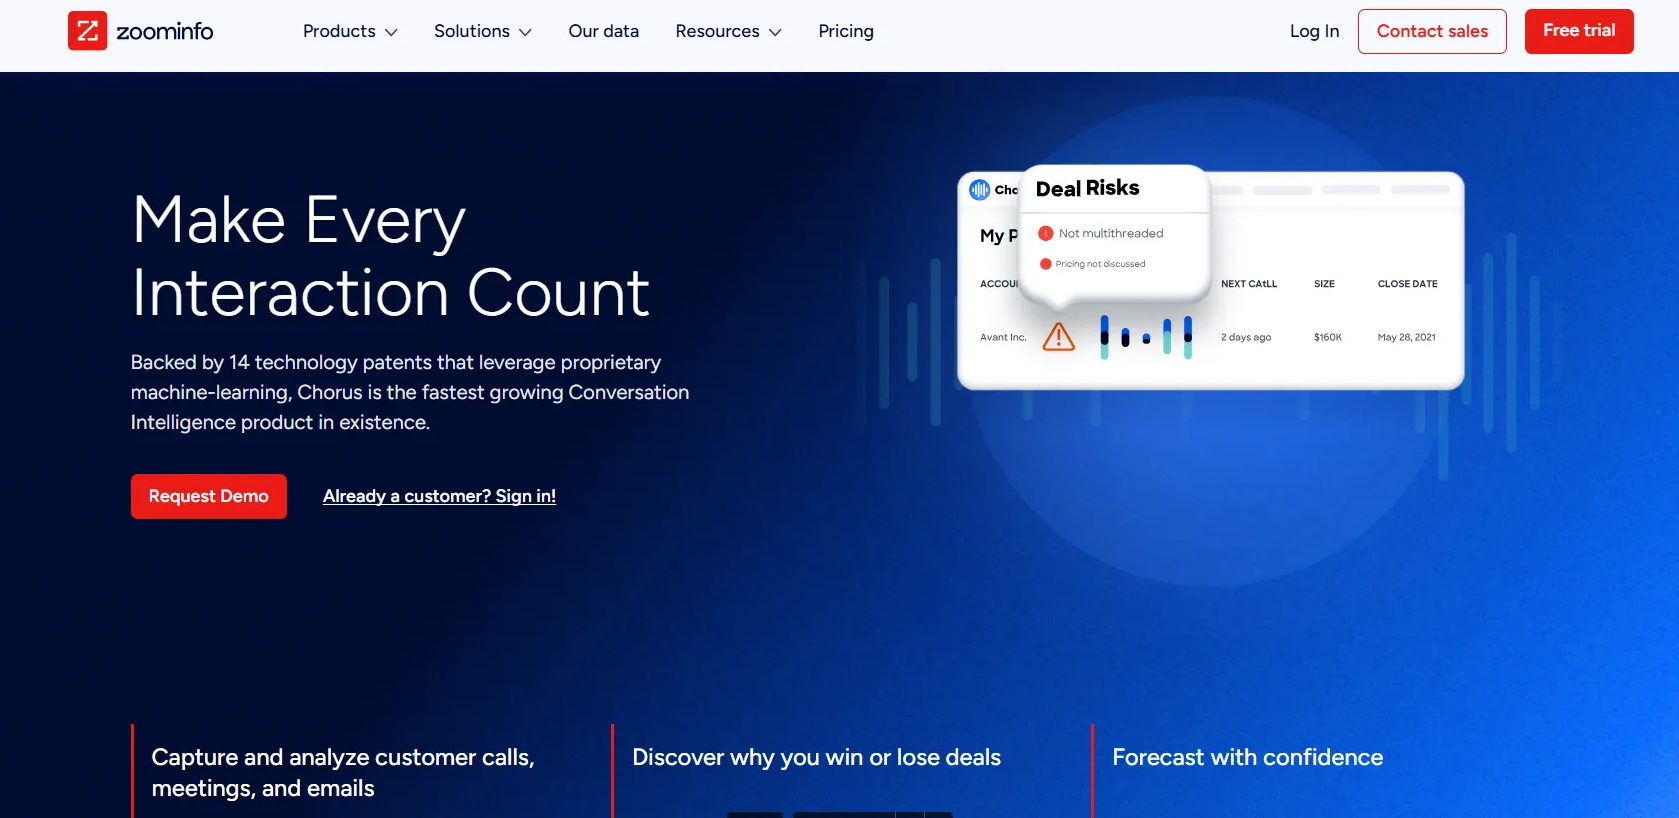Click the orange warning triangle icon
This screenshot has height=818, width=1679.
(x=1058, y=337)
